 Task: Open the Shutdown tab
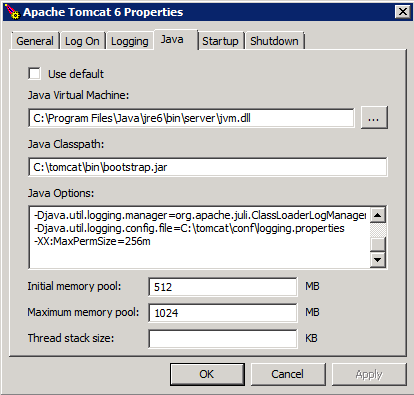[274, 41]
